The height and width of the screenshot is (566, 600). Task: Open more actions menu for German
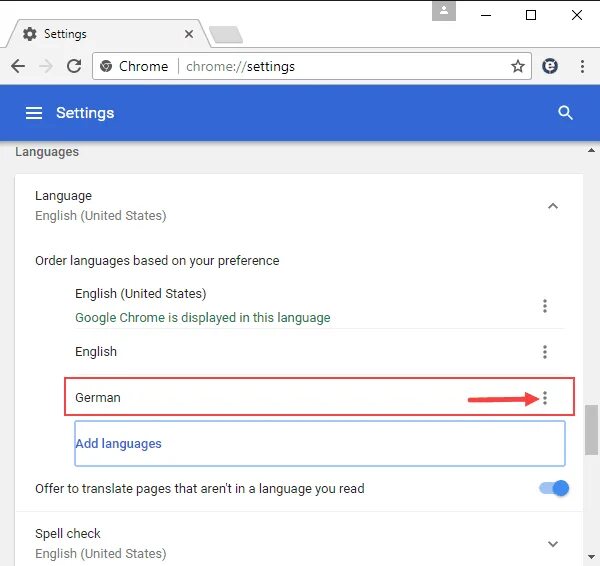click(545, 398)
